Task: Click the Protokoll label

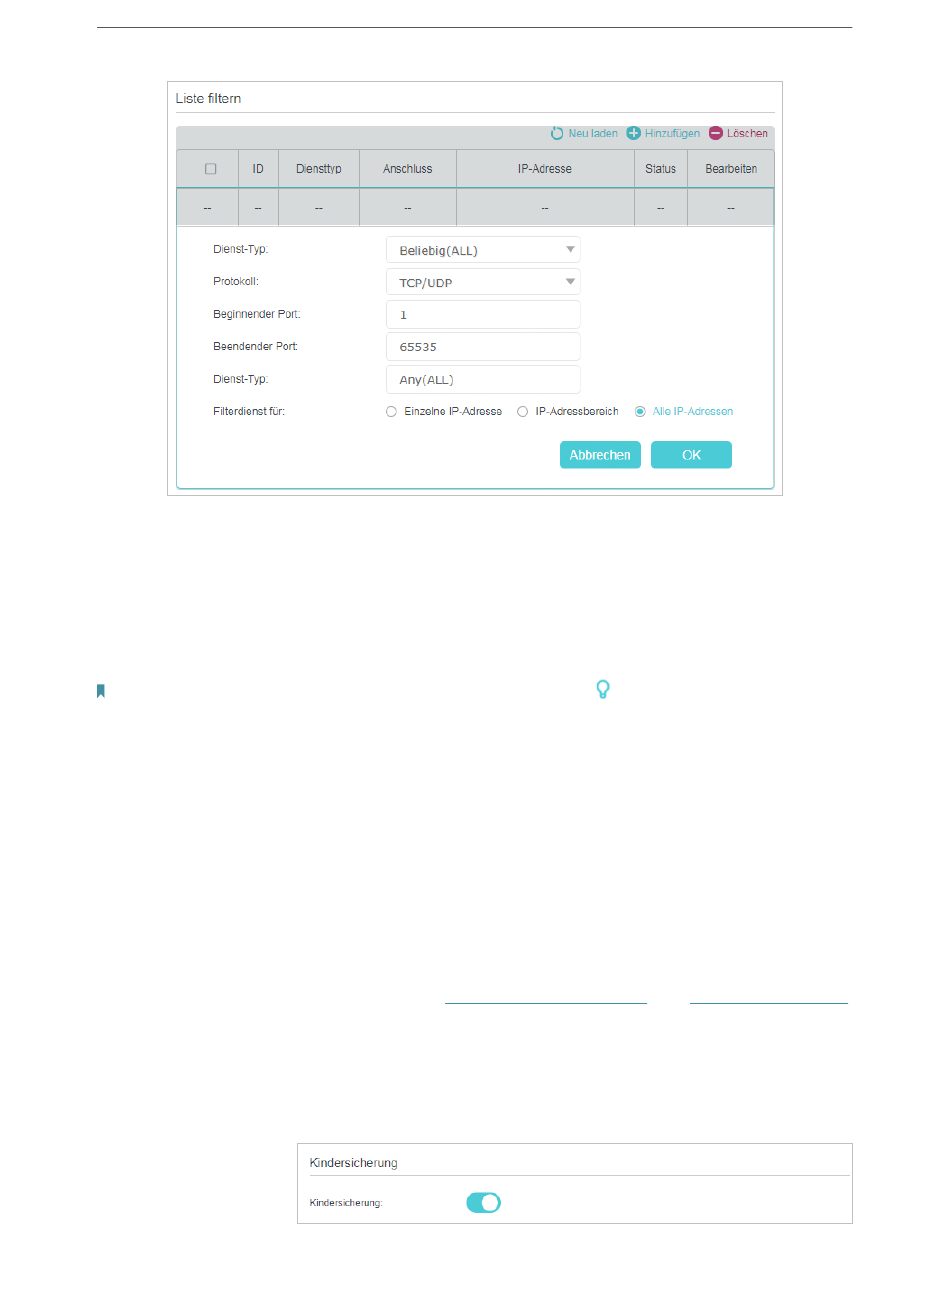Action: click(x=236, y=281)
